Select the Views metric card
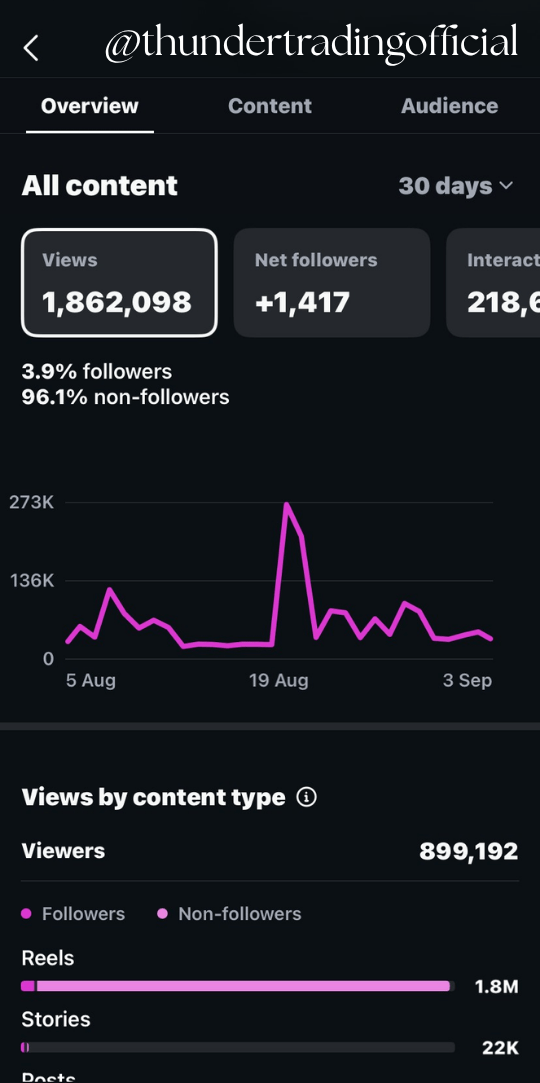 pos(119,282)
